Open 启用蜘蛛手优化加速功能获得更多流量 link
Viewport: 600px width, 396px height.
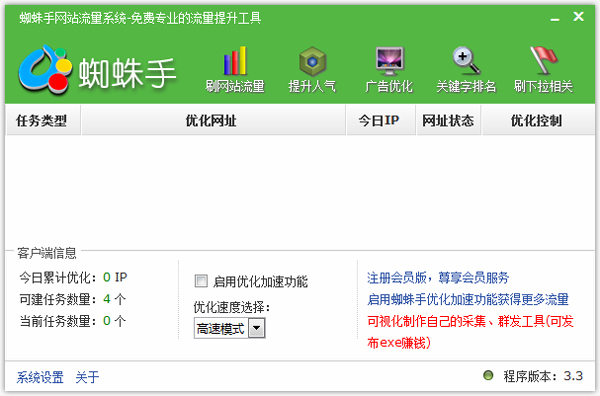click(x=468, y=299)
